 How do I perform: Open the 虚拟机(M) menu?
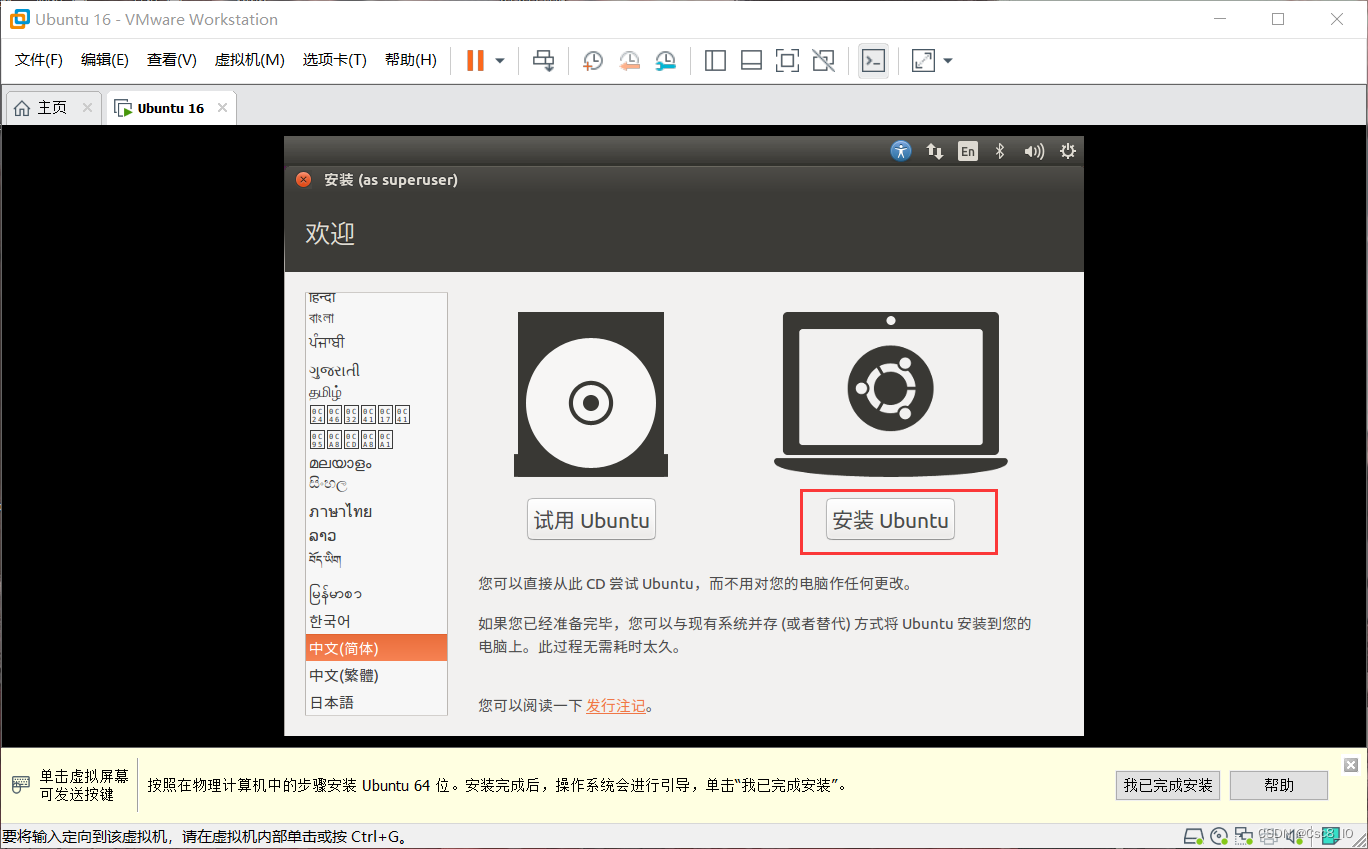(249, 60)
